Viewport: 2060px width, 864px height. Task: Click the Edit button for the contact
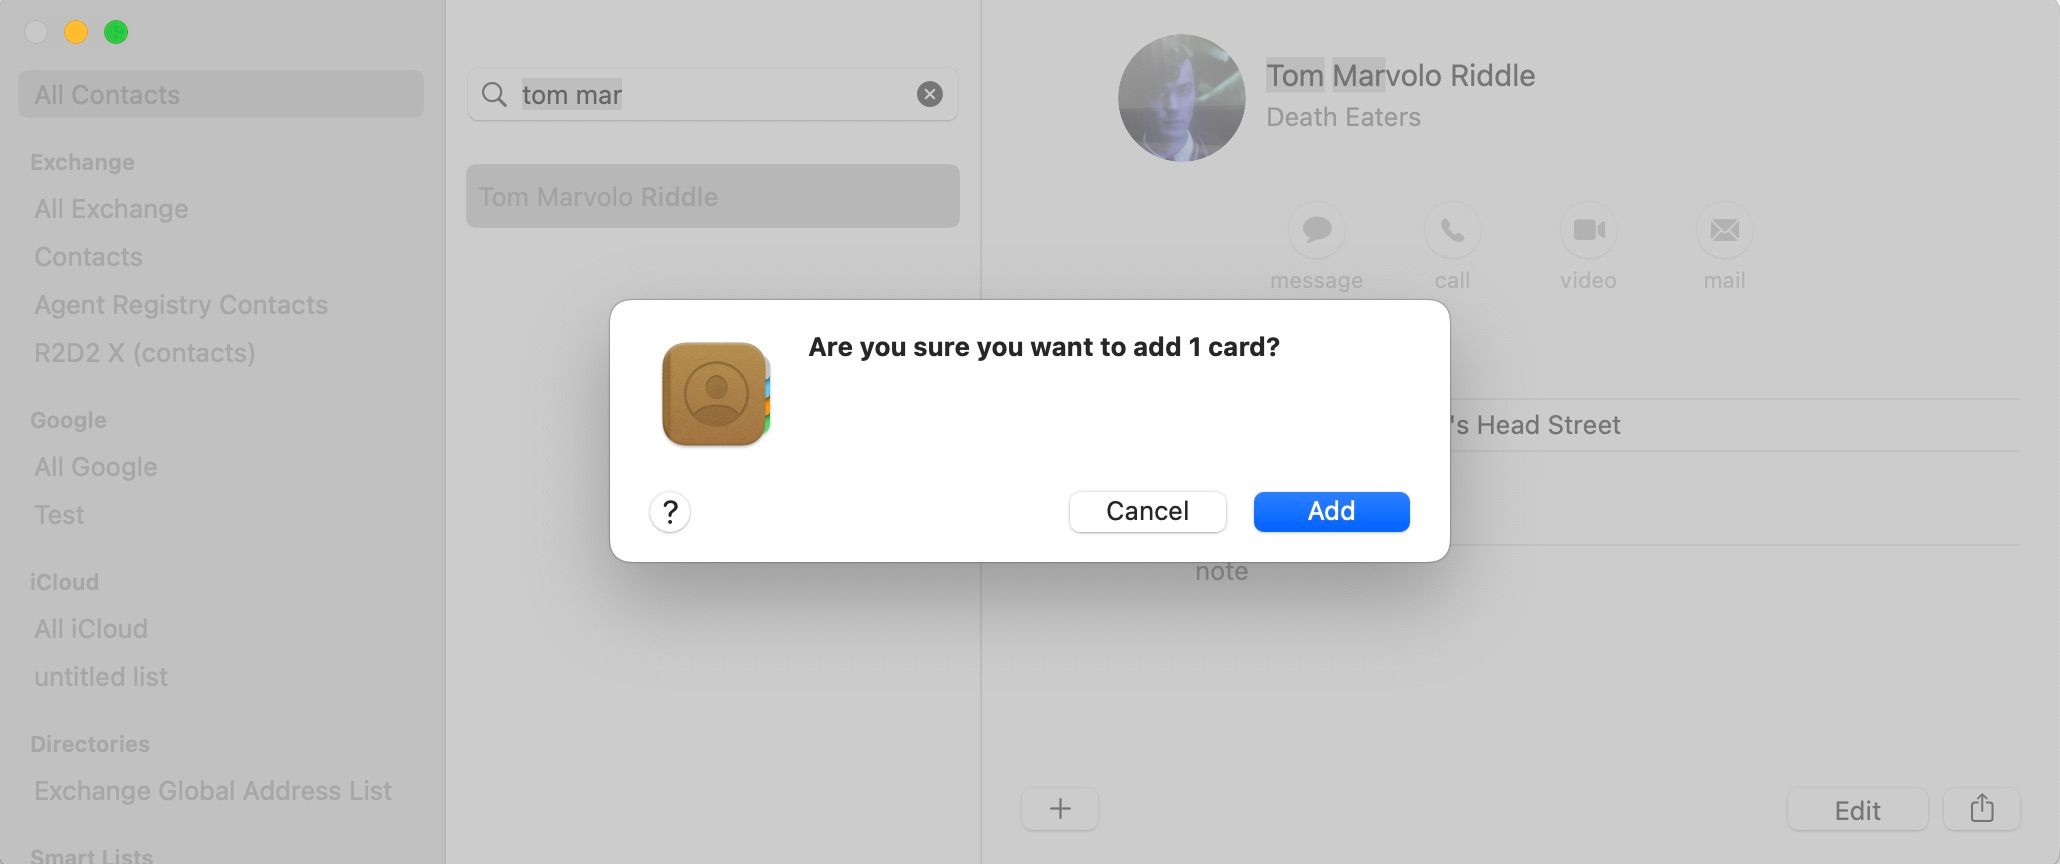tap(1857, 809)
